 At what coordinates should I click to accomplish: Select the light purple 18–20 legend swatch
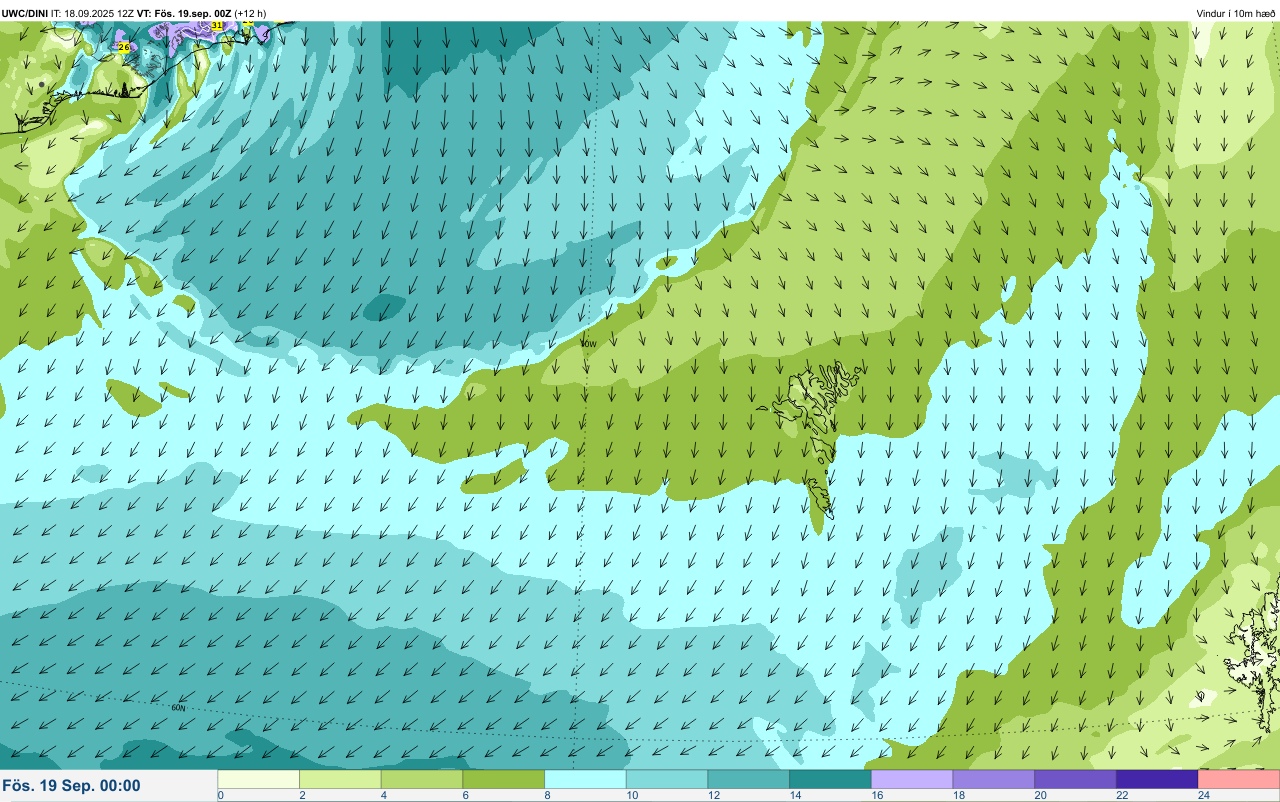[x=994, y=779]
